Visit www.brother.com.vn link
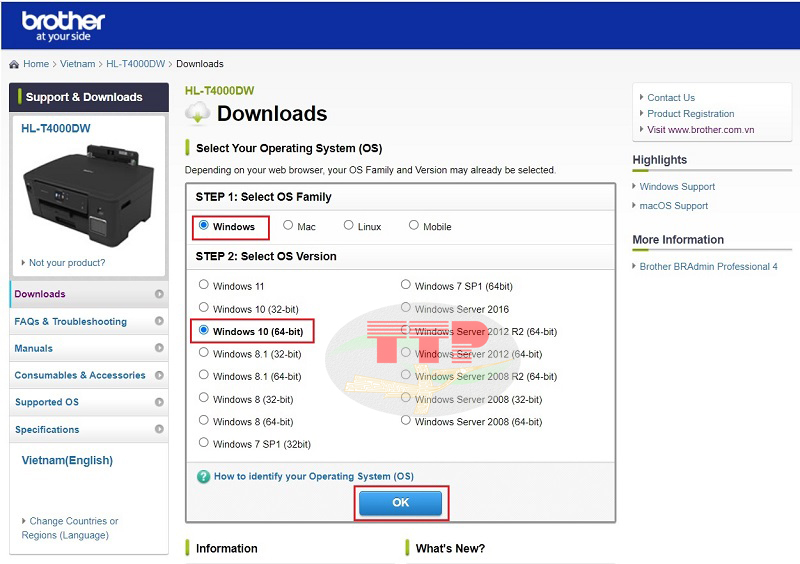This screenshot has width=800, height=564. [701, 130]
